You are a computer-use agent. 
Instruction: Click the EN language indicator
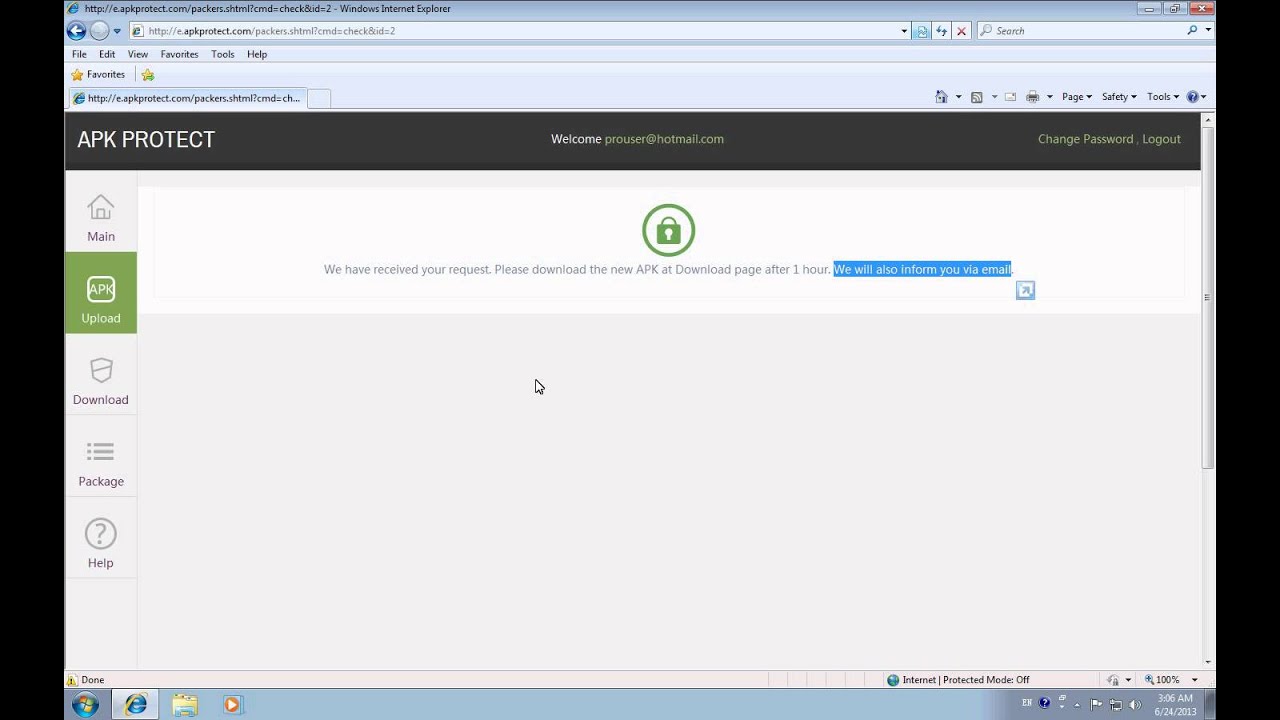(1027, 704)
